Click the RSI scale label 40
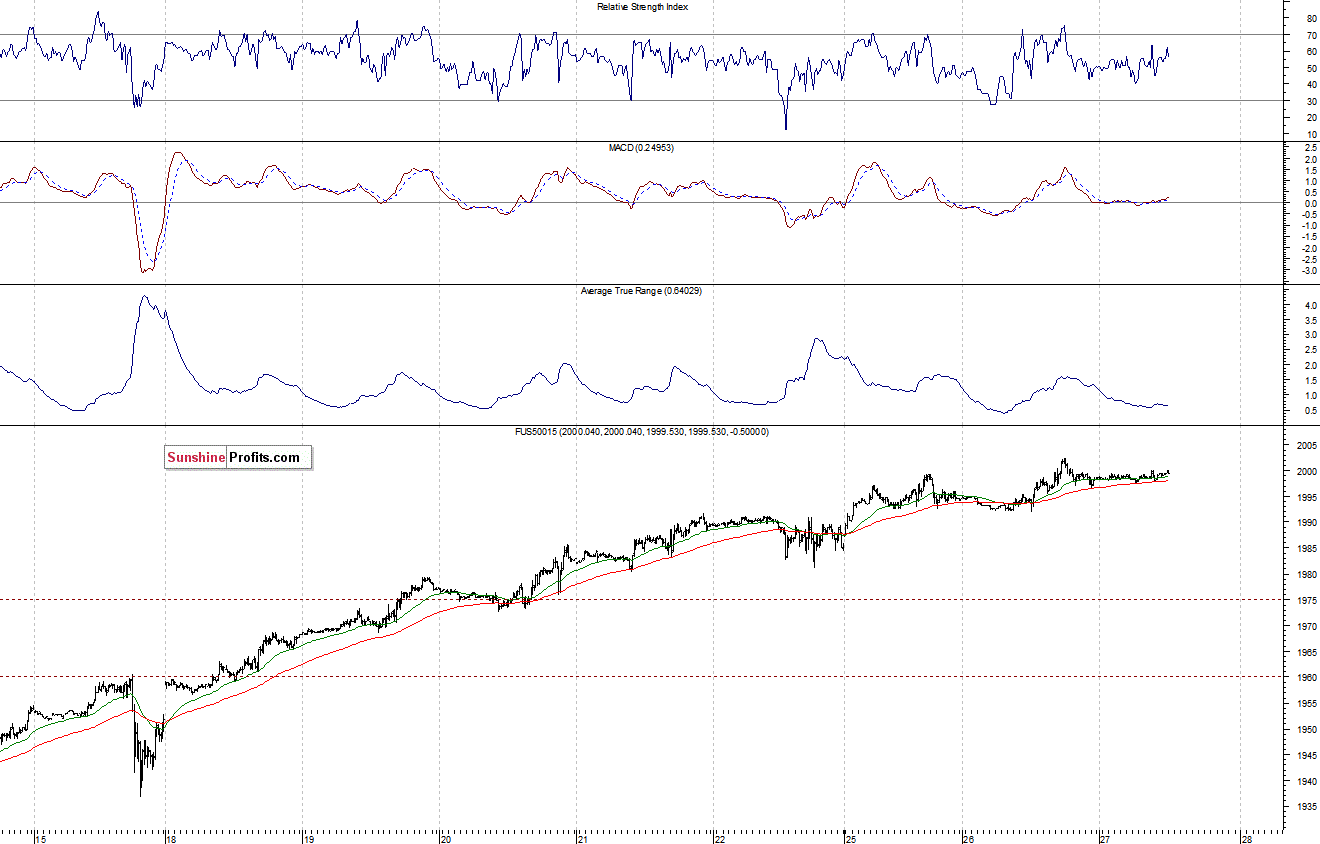Screen dimensions: 1320x844 [x=1311, y=84]
